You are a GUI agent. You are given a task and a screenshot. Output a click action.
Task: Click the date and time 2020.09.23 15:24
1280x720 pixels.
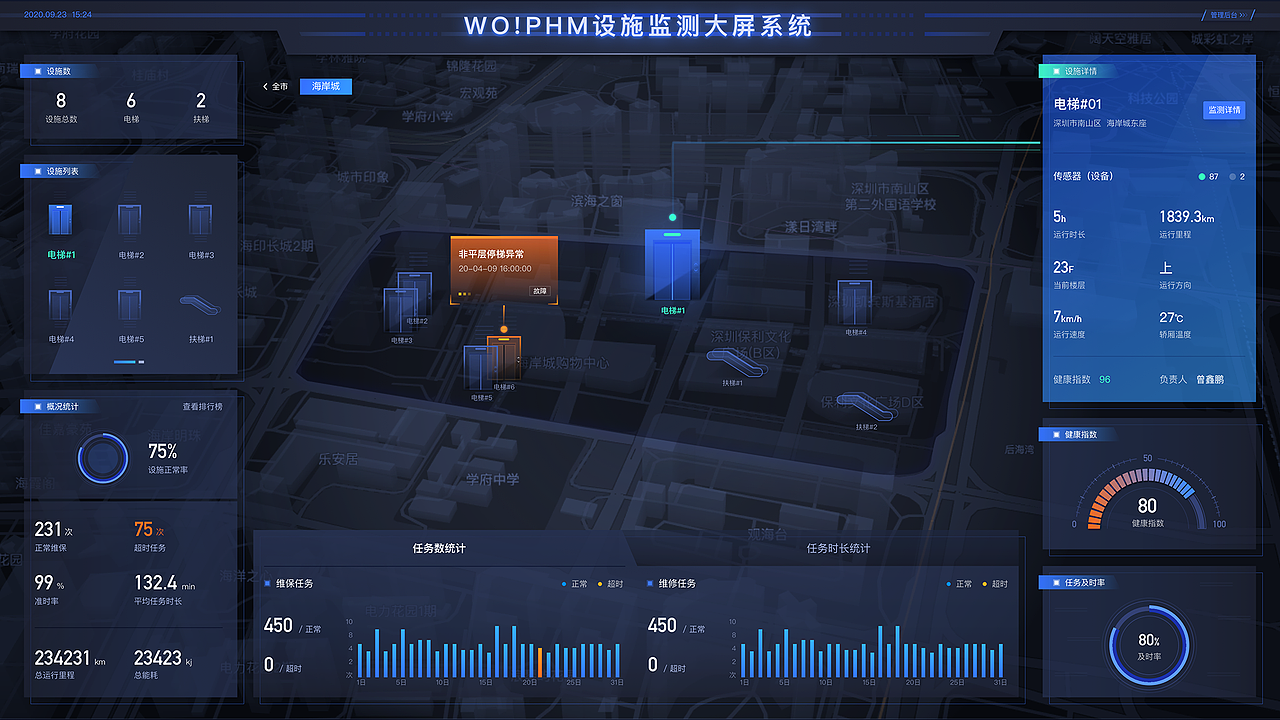click(57, 15)
